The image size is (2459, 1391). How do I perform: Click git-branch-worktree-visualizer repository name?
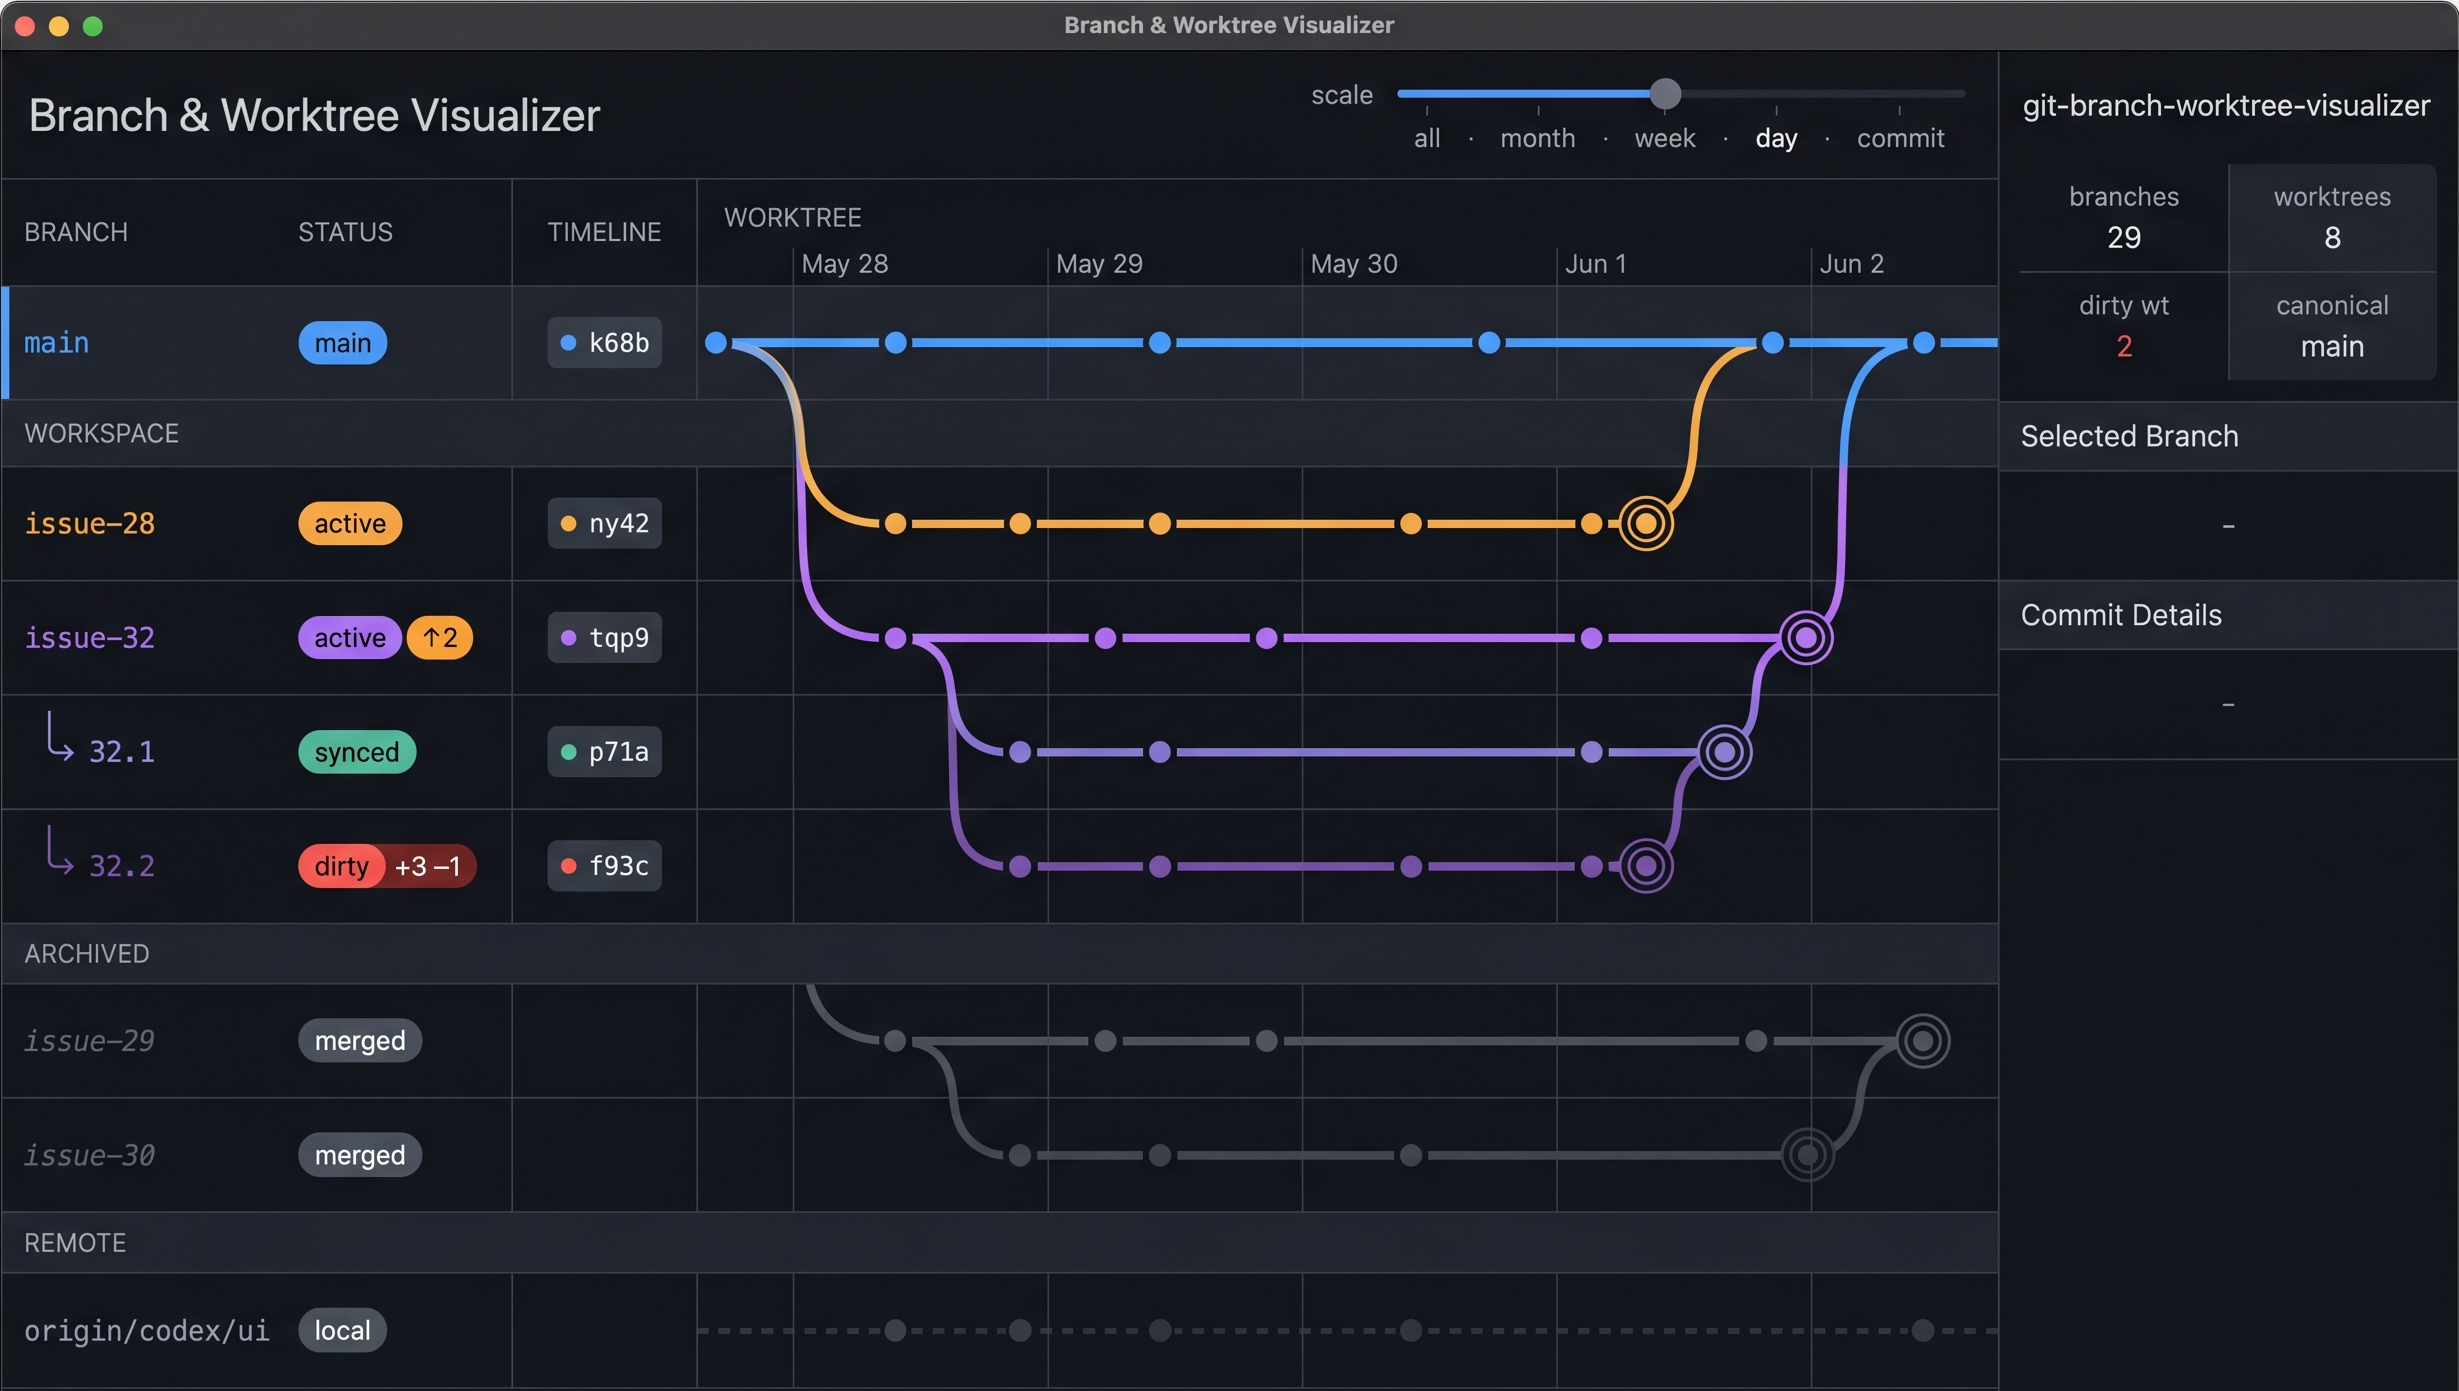pyautogui.click(x=2226, y=106)
